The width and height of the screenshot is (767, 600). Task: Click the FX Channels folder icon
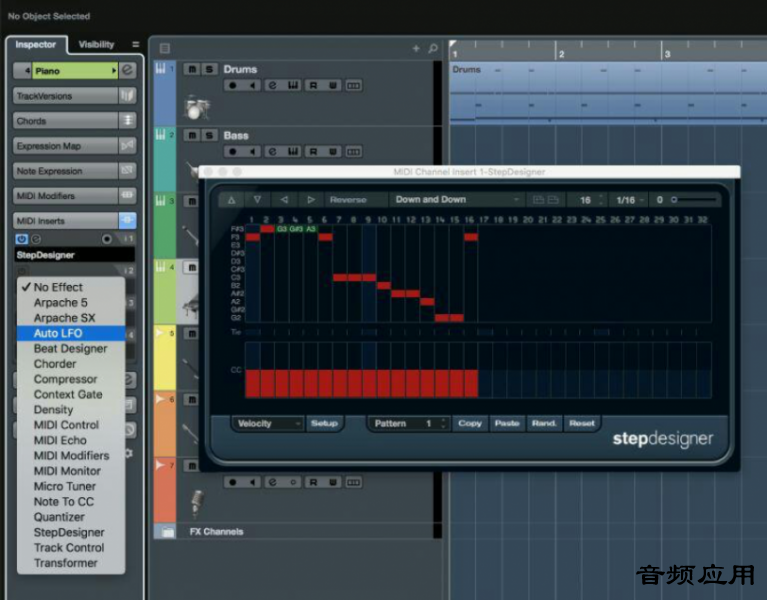coord(168,532)
